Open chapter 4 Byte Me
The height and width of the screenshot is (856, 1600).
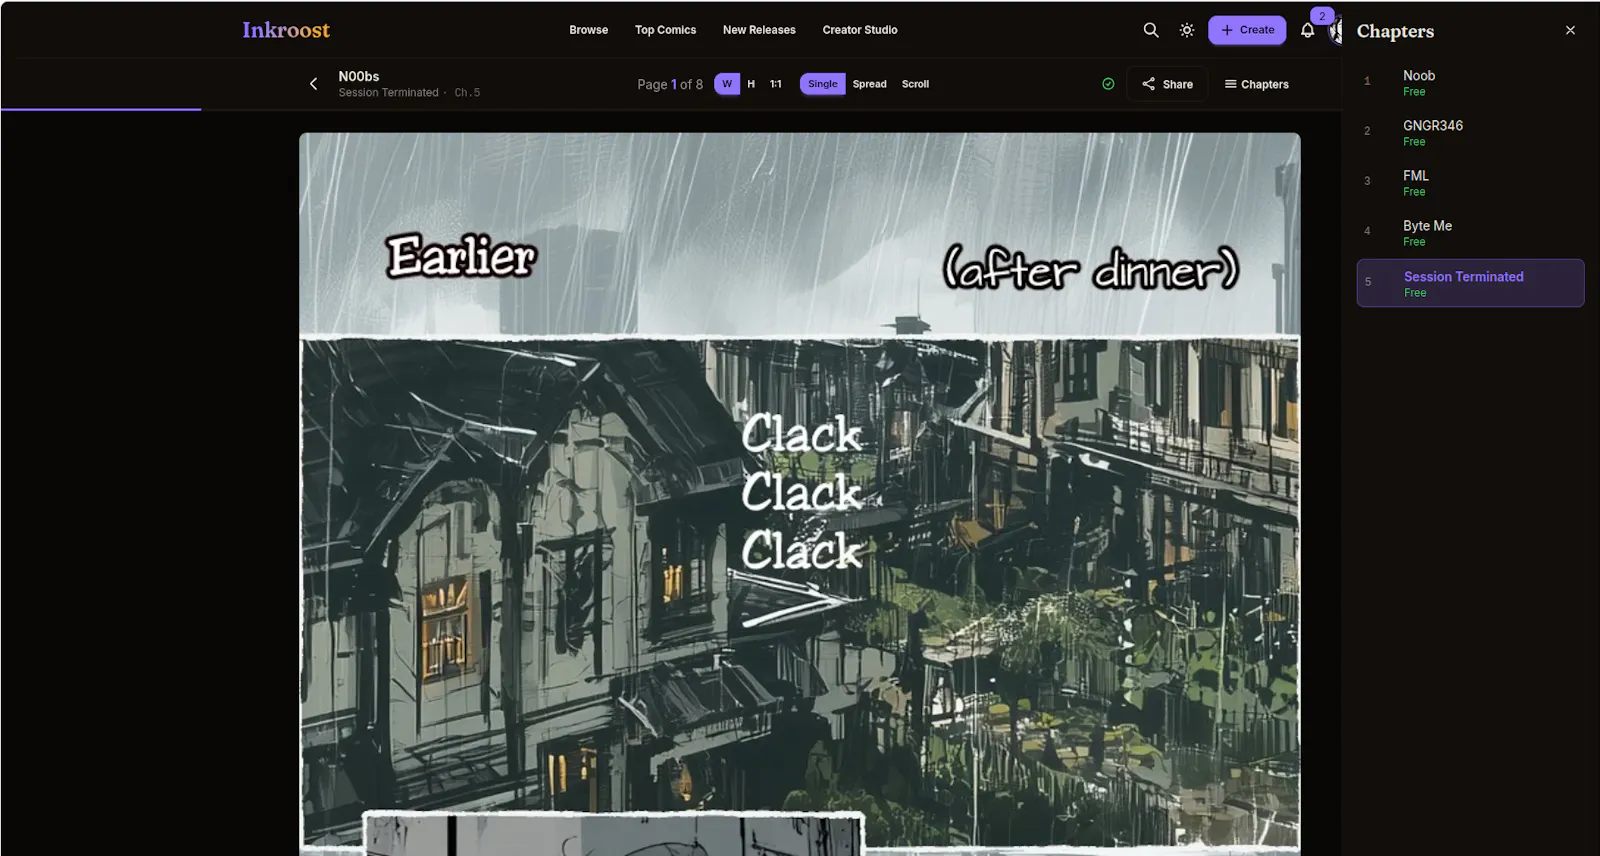(x=1470, y=233)
